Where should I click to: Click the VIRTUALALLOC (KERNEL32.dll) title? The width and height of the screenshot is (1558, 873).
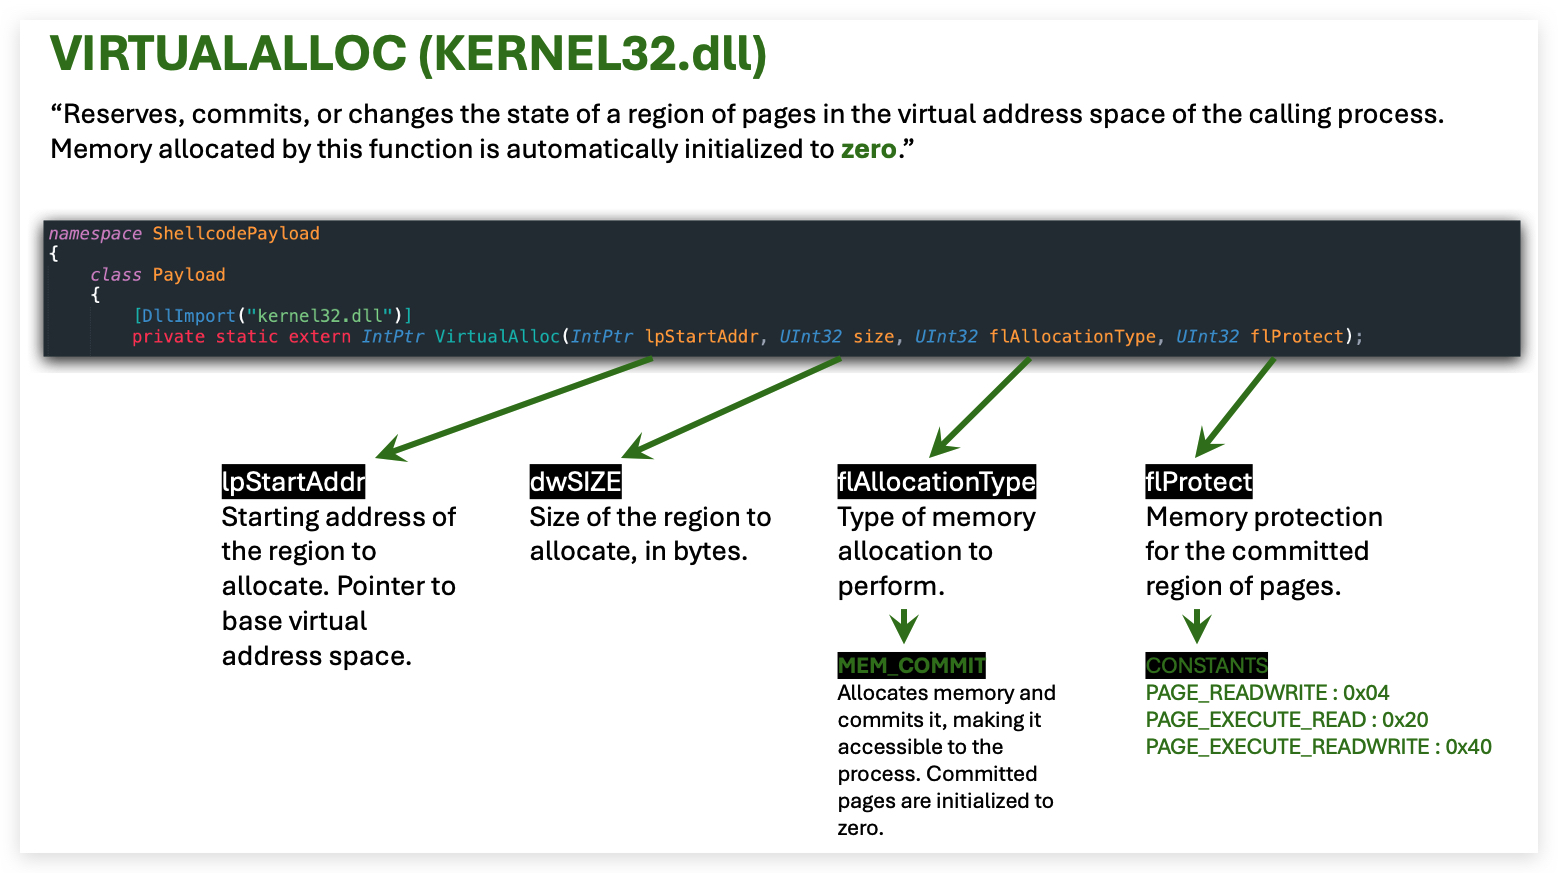click(409, 54)
